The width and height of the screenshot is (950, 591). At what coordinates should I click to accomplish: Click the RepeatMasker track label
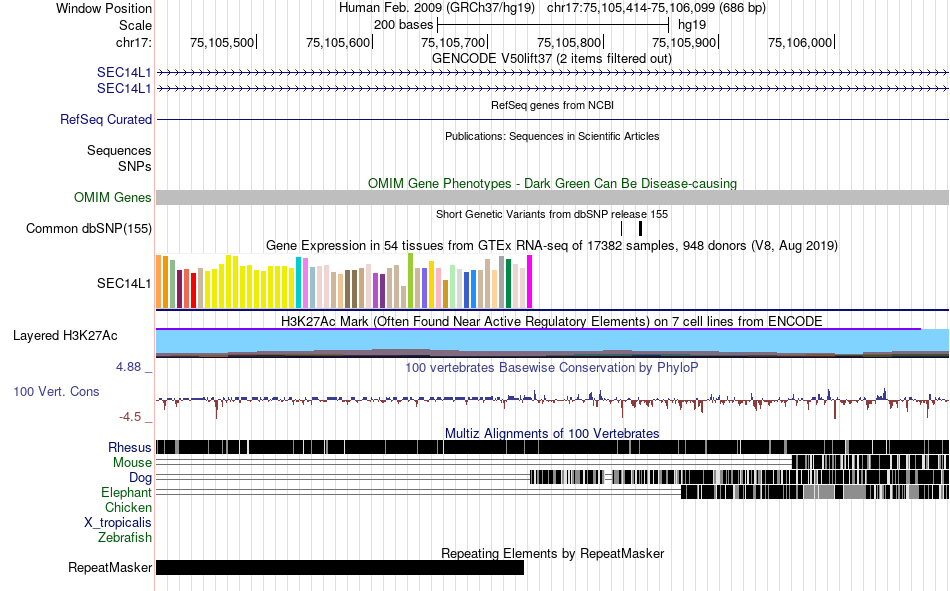[110, 568]
